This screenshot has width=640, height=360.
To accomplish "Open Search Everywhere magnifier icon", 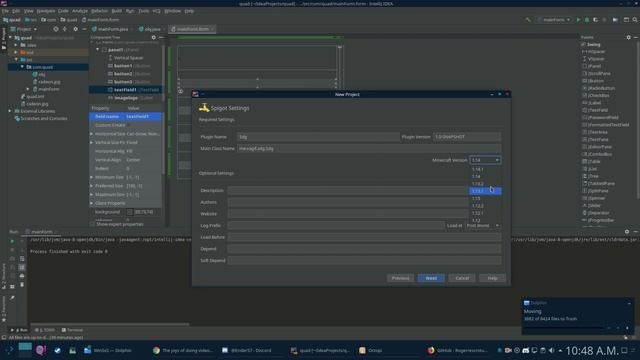I will [635, 20].
